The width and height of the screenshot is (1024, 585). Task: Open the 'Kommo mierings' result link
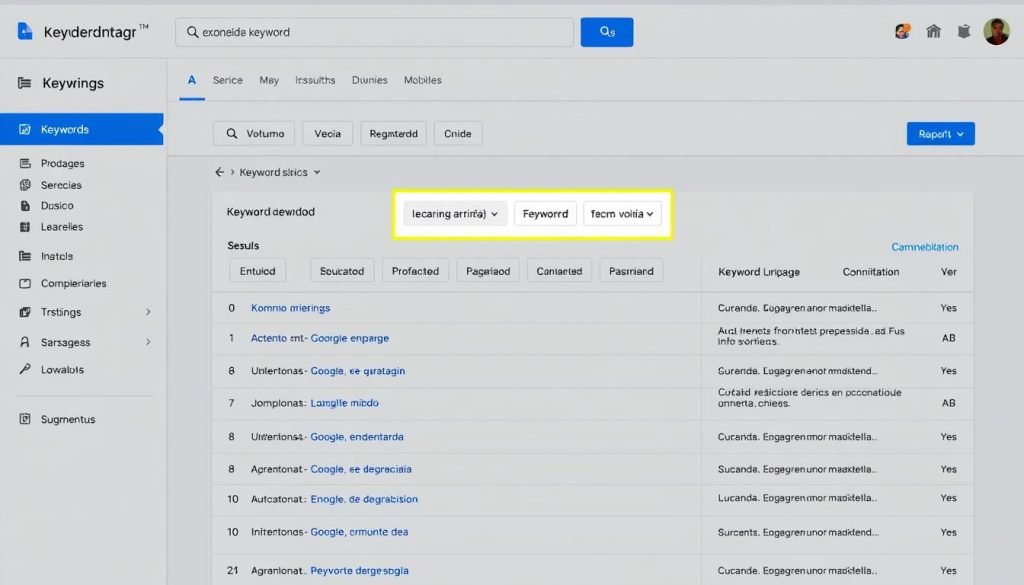(x=291, y=307)
